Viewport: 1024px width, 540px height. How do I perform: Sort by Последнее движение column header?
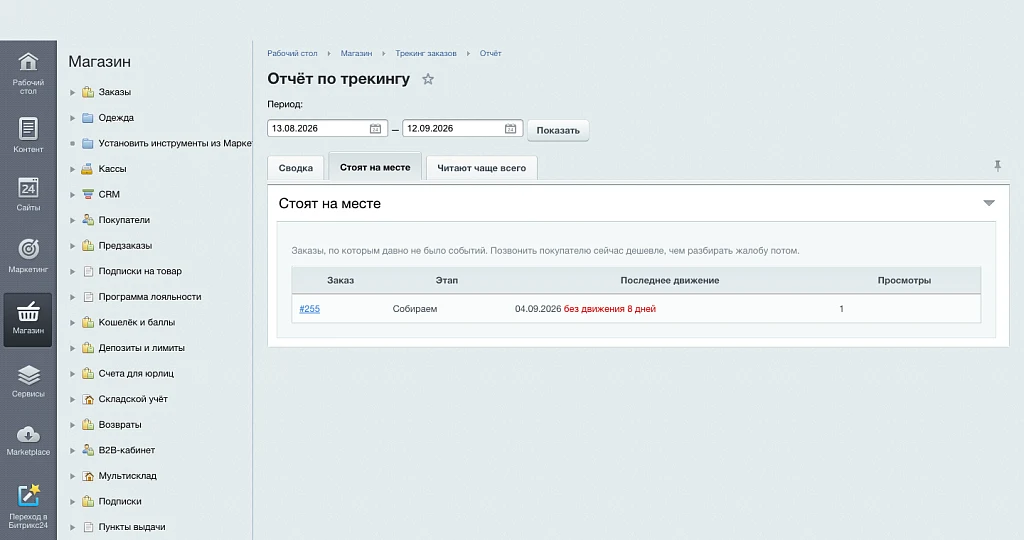pyautogui.click(x=669, y=280)
